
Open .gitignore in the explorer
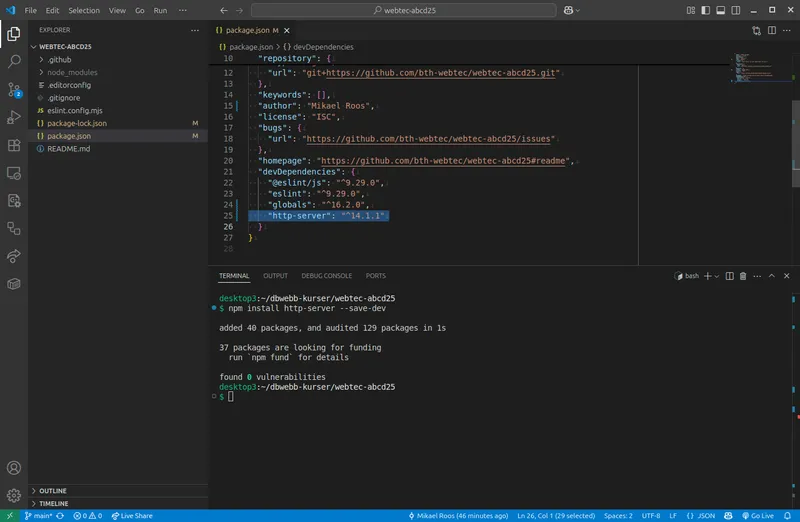117,97
